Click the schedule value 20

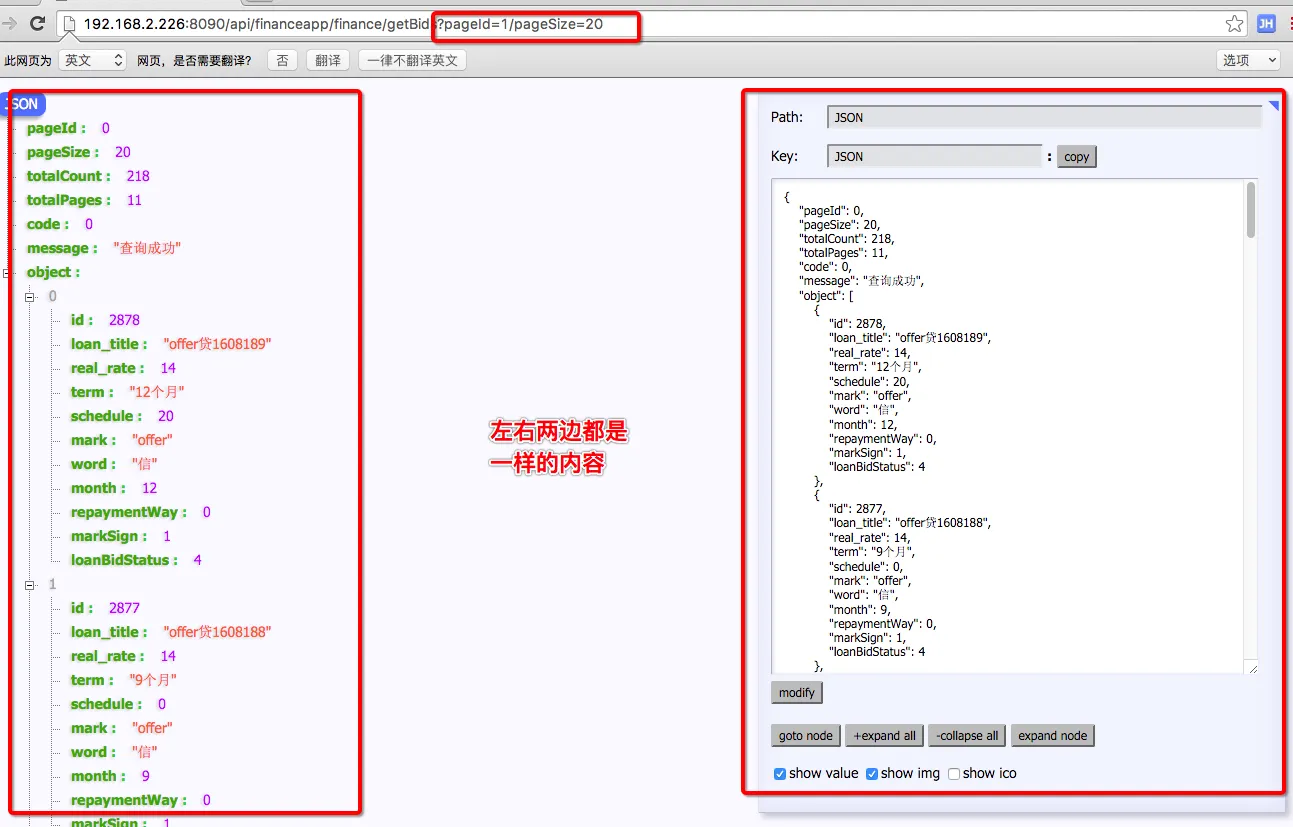pyautogui.click(x=166, y=416)
